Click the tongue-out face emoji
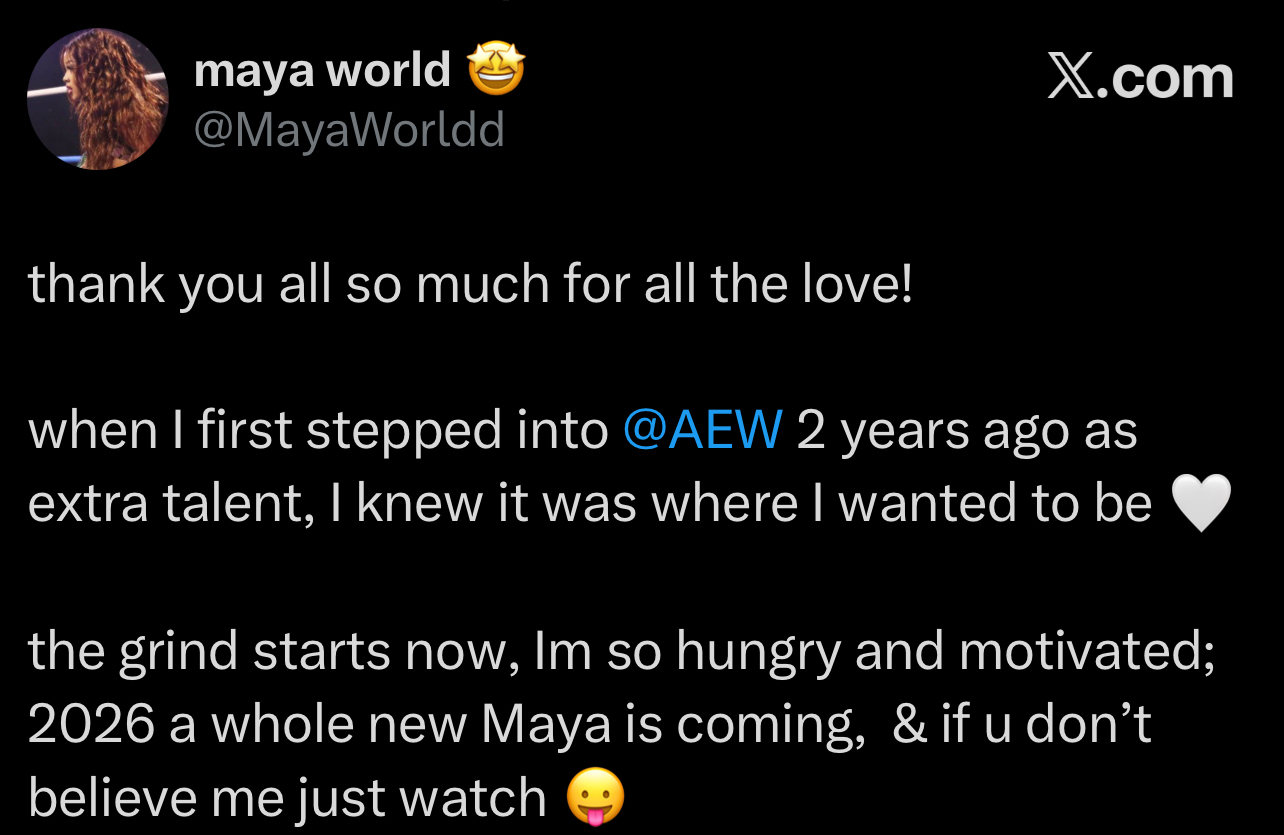1284x835 pixels. [595, 799]
